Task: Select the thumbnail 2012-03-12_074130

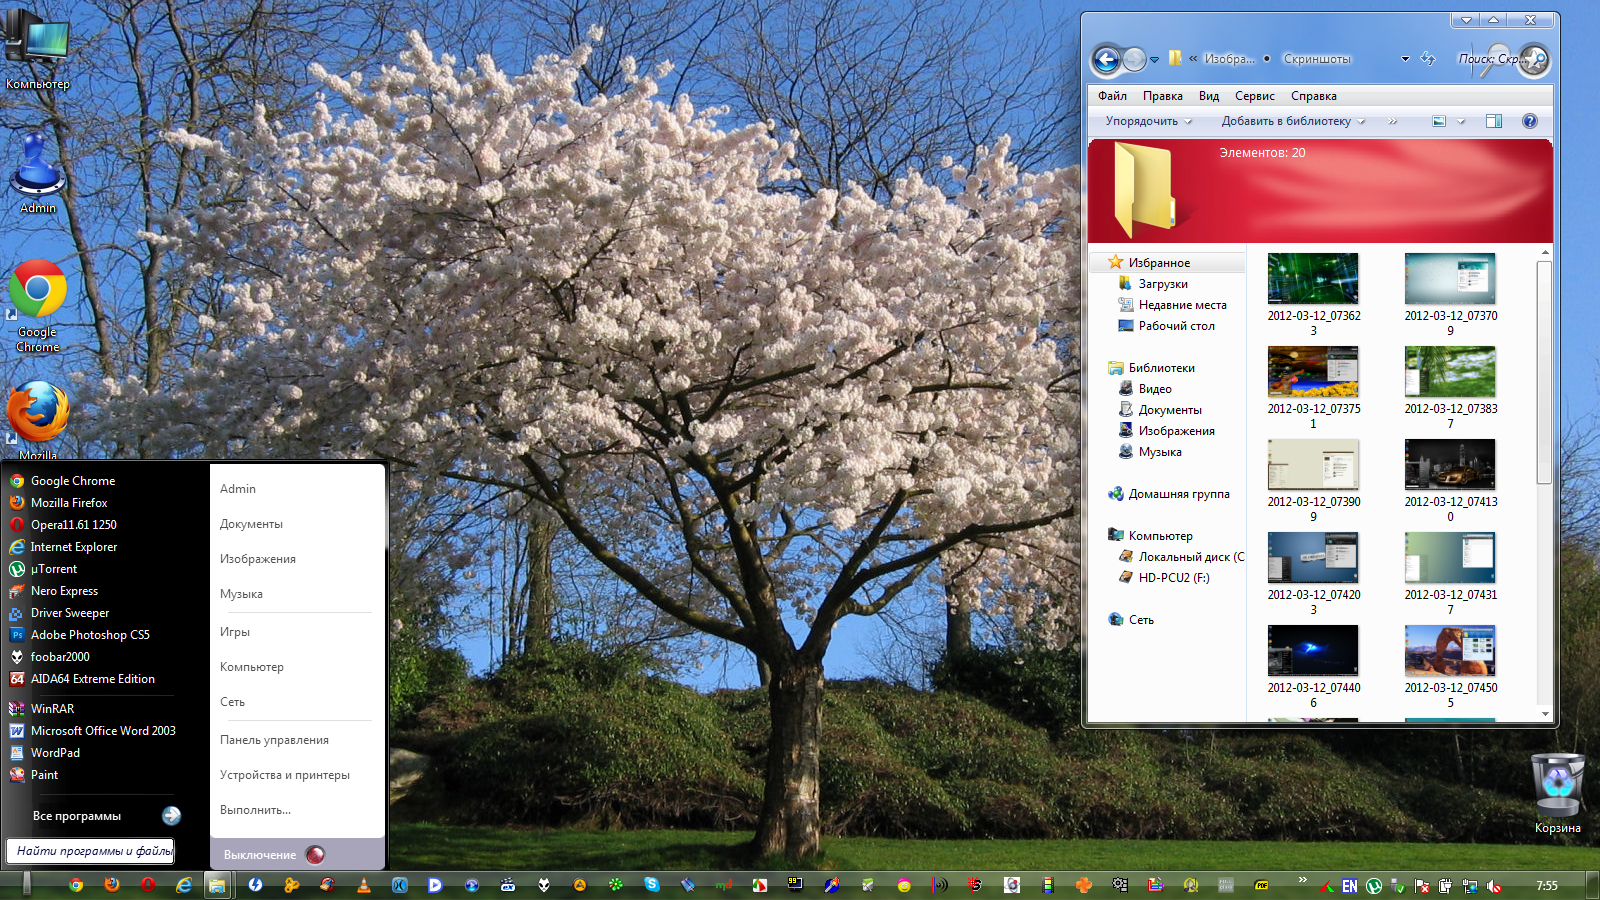Action: tap(1450, 466)
